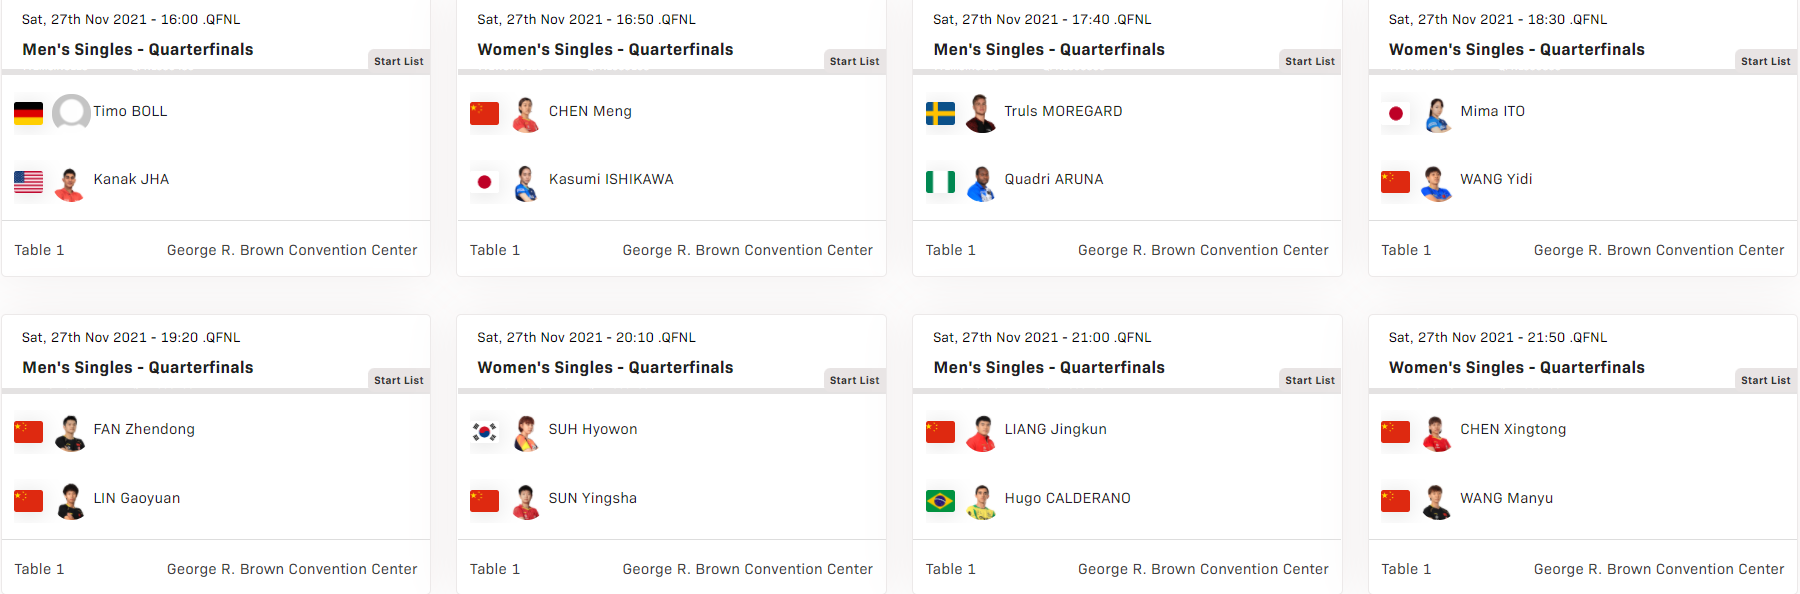Click FAN Zhendong's player photo

(70, 432)
